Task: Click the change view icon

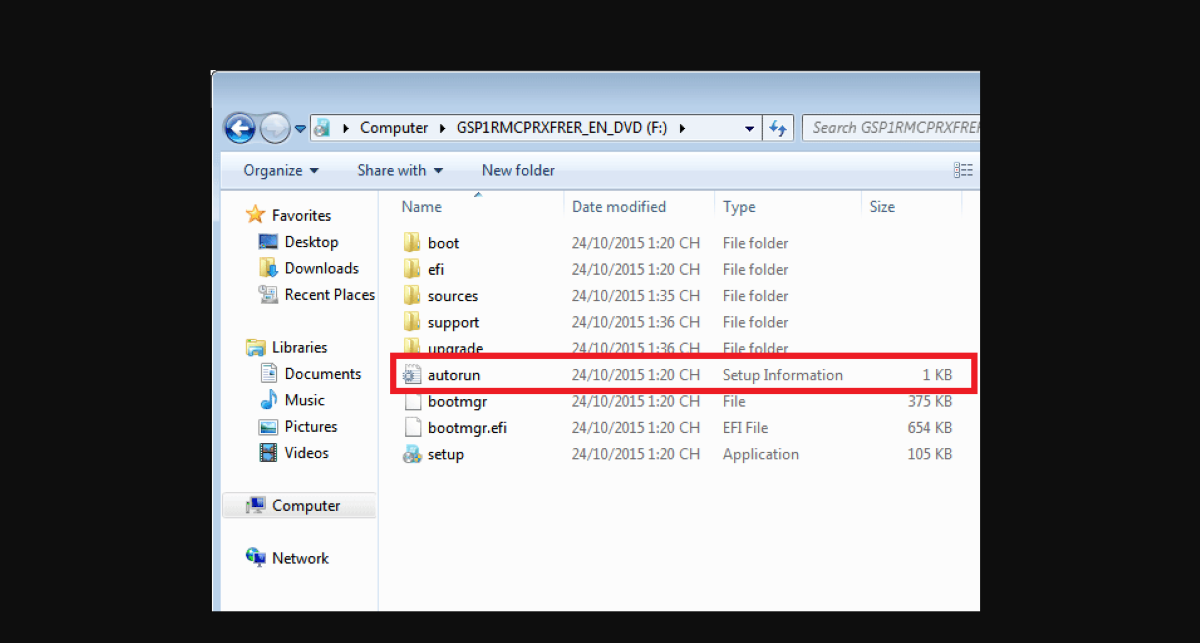Action: [963, 170]
